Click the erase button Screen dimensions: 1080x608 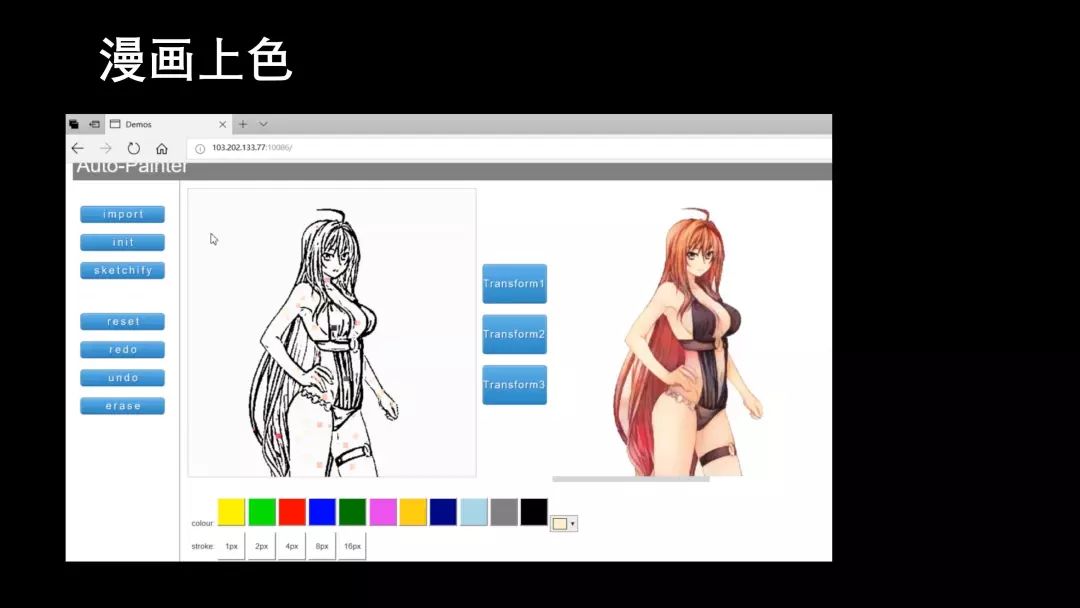[123, 406]
